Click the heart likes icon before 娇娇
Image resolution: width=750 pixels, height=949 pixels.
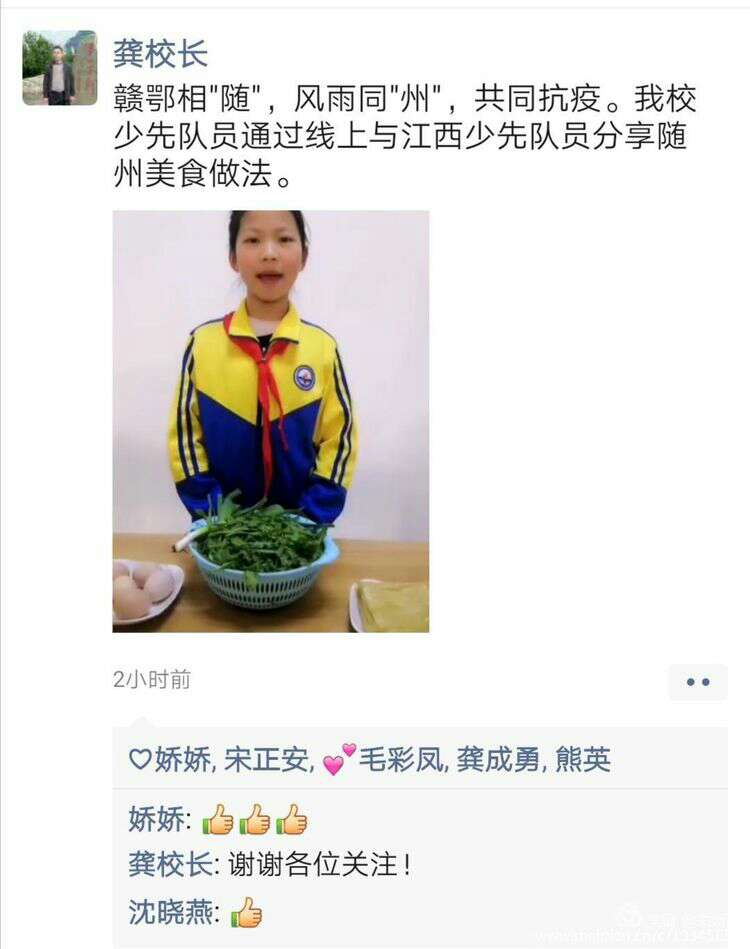140,758
